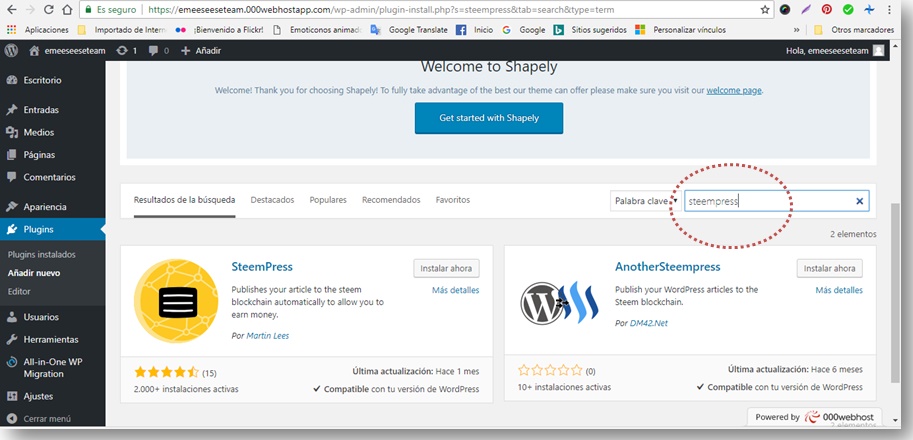Viewport: 913px width, 440px height.
Task: Follow the welcome page link
Action: pyautogui.click(x=734, y=90)
